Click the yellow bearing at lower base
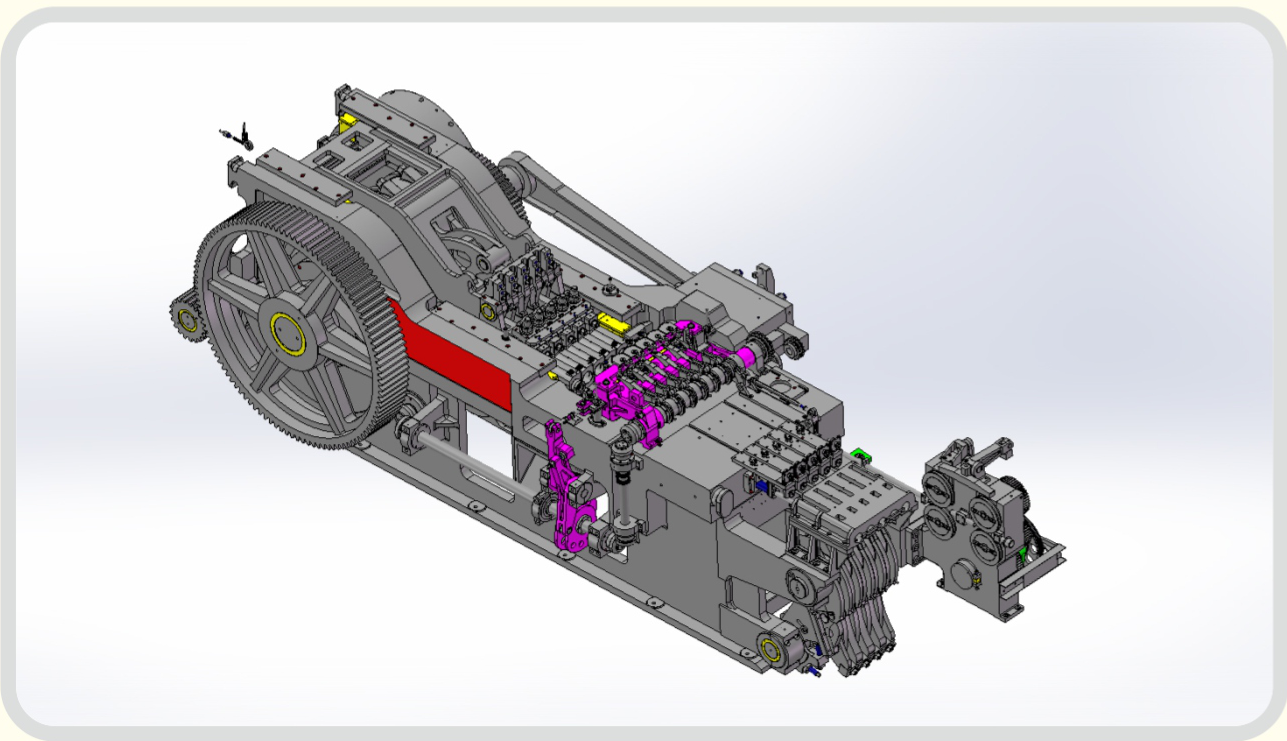1287x741 pixels. coord(771,648)
